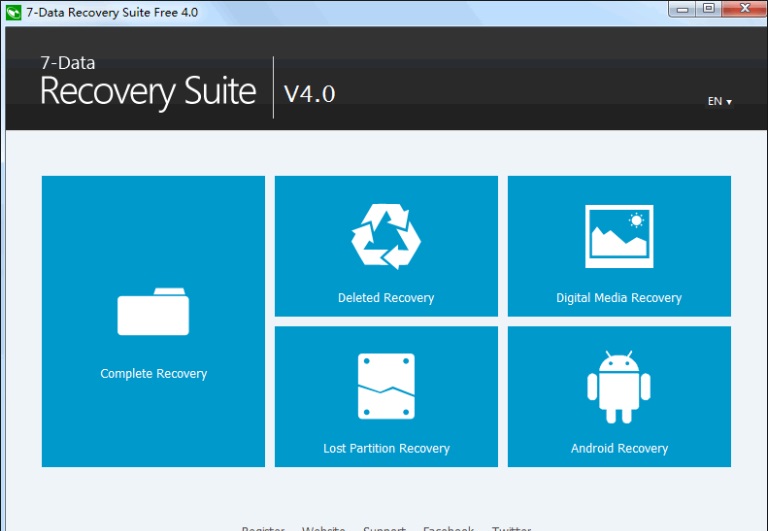Choose Android Recovery robot tile
The height and width of the screenshot is (531, 768).
point(619,397)
